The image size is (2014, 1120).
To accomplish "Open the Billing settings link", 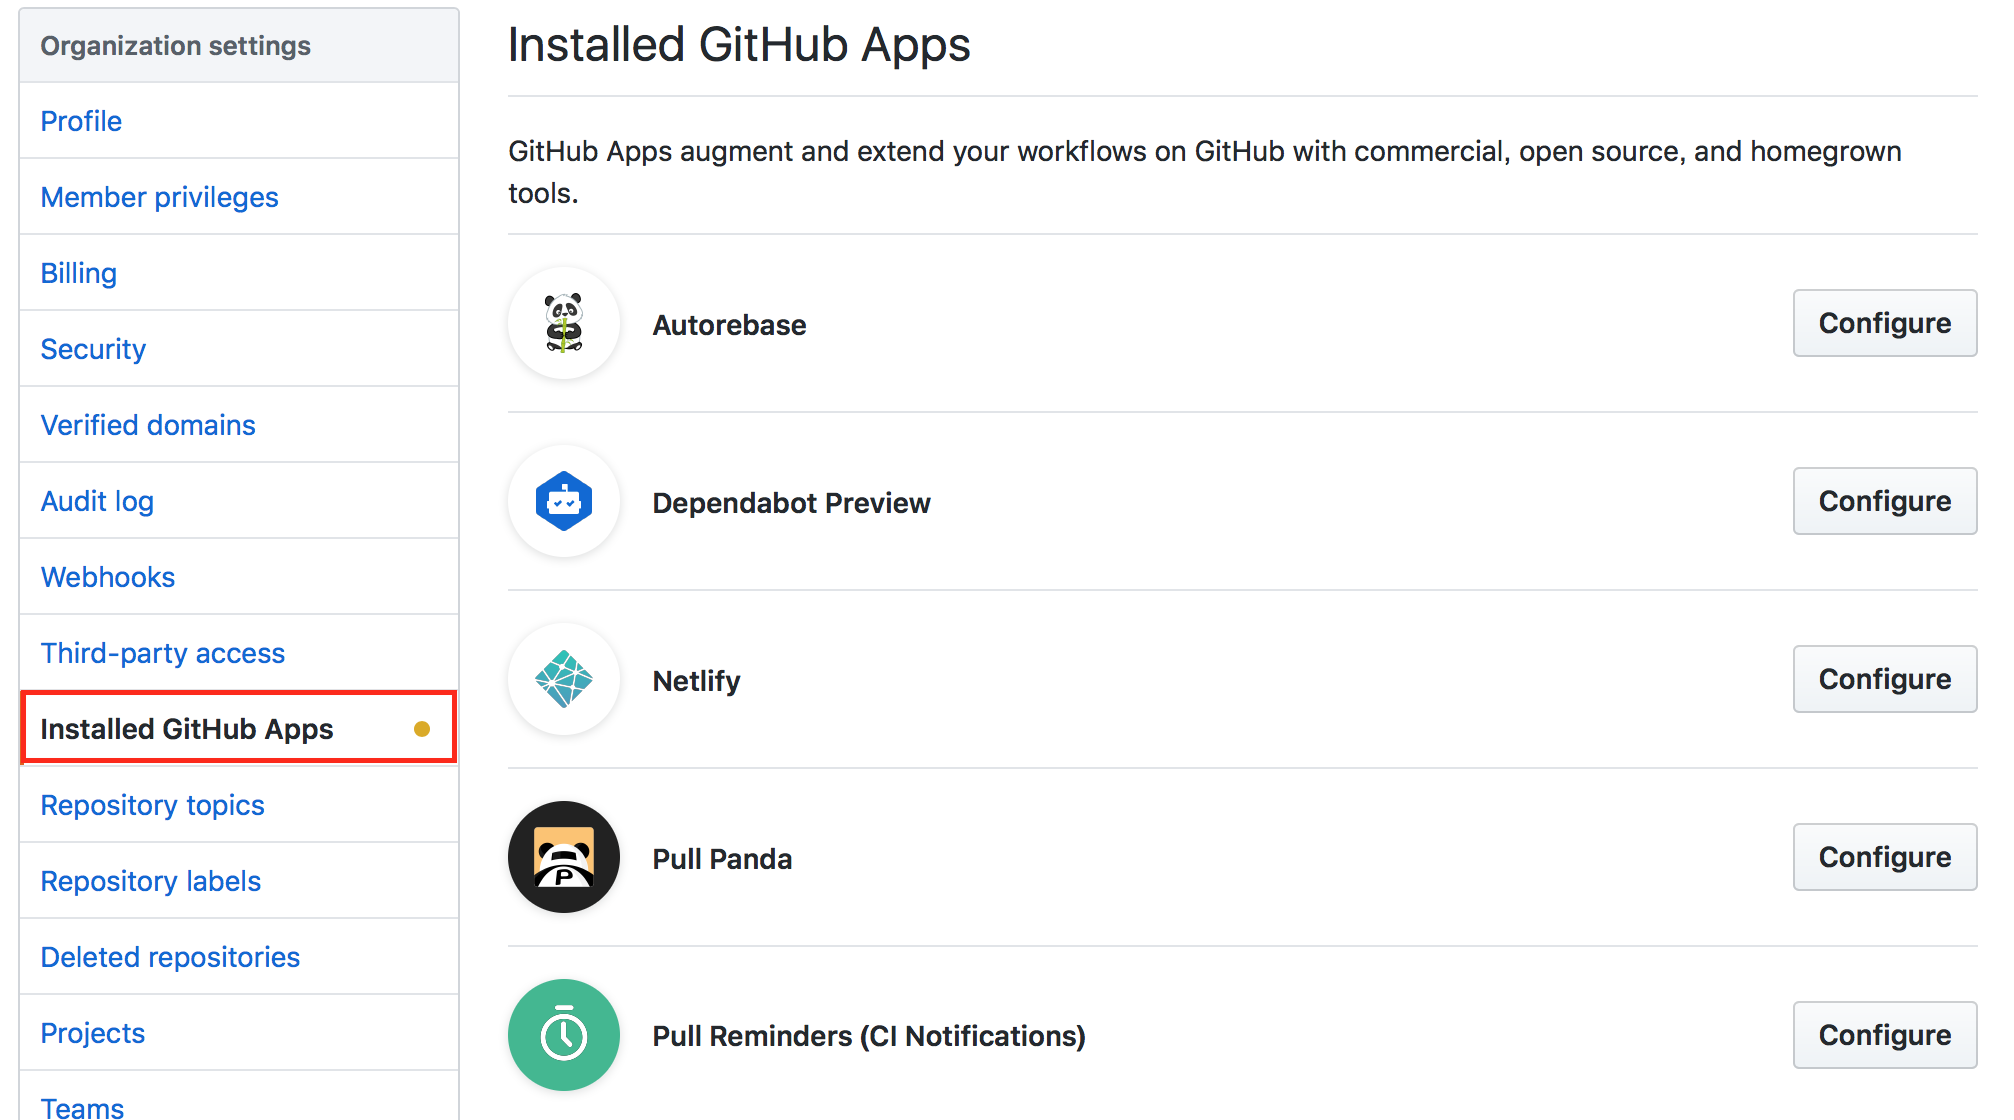I will 78,273.
